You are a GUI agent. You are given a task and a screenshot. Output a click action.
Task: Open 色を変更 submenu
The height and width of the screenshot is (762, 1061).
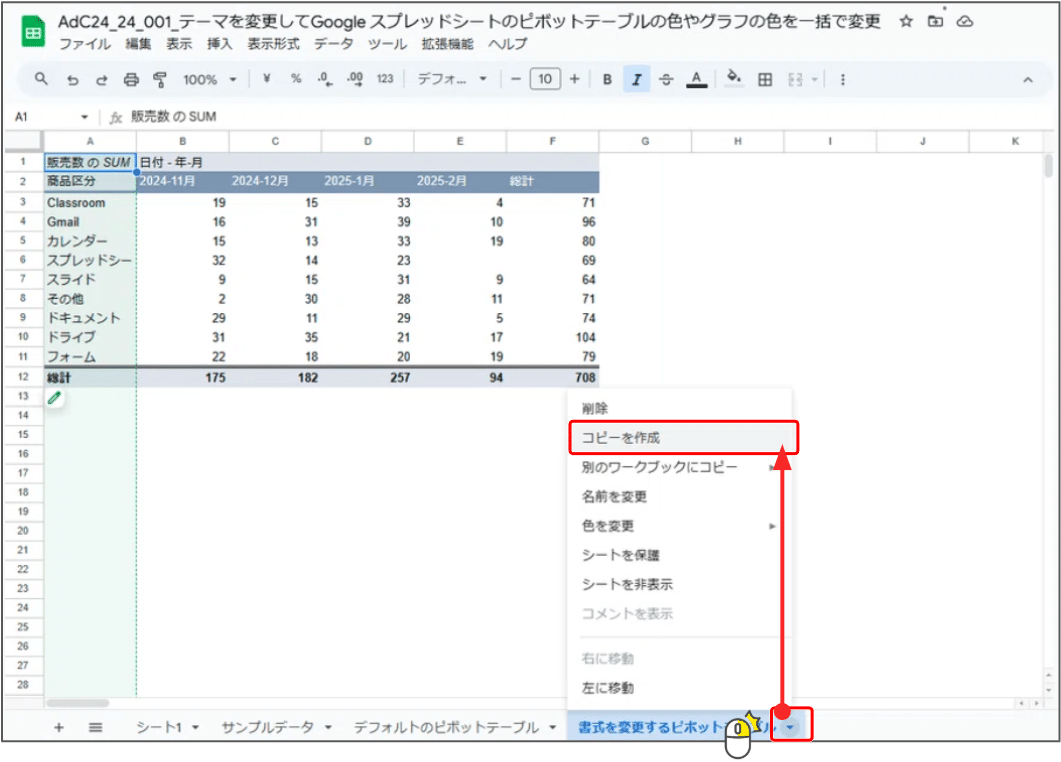(x=679, y=526)
